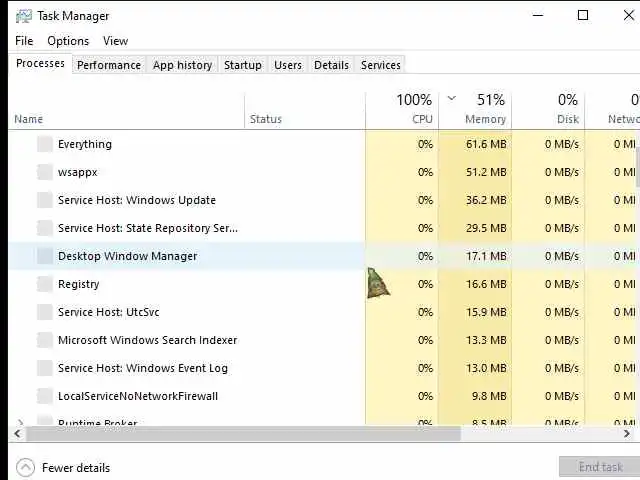Click the Everything process icon
640x480 pixels.
[x=45, y=144]
